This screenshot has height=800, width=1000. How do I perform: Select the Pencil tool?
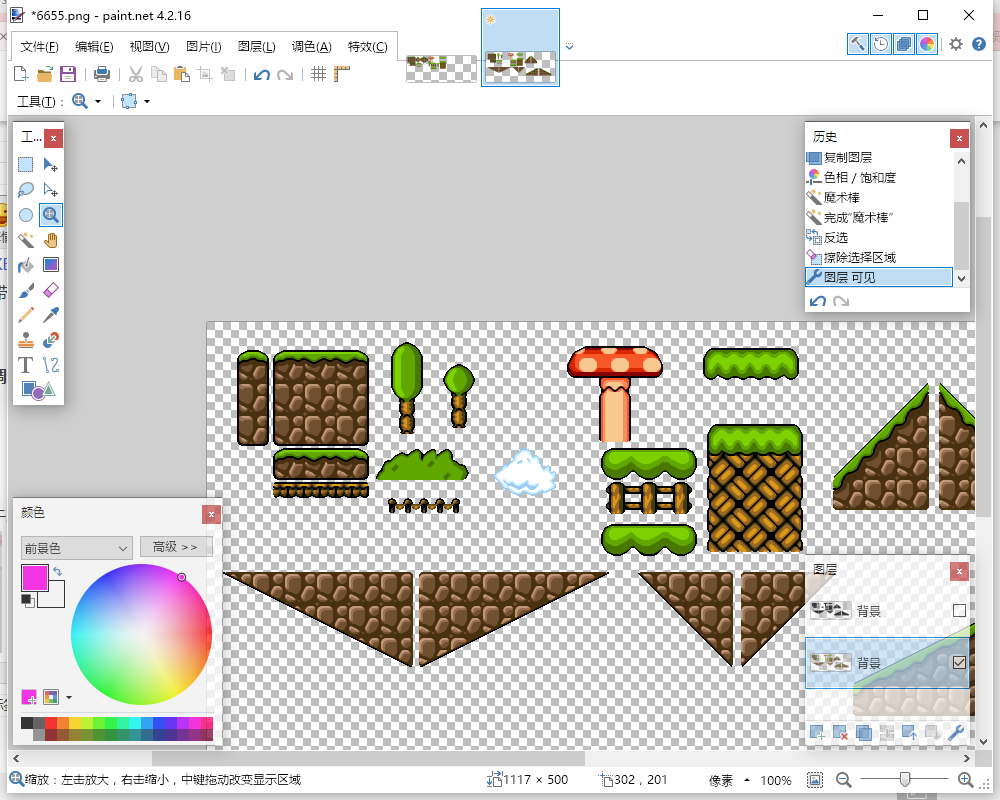[x=26, y=315]
